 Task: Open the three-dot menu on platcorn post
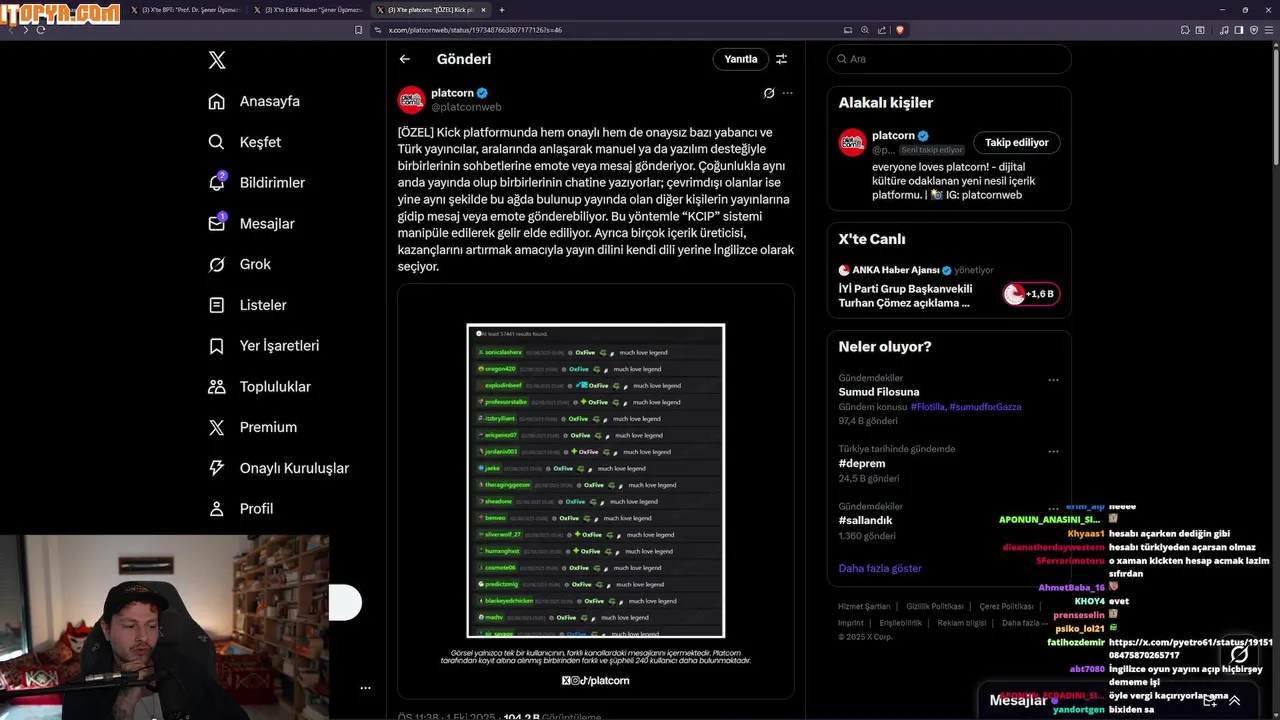coord(788,93)
